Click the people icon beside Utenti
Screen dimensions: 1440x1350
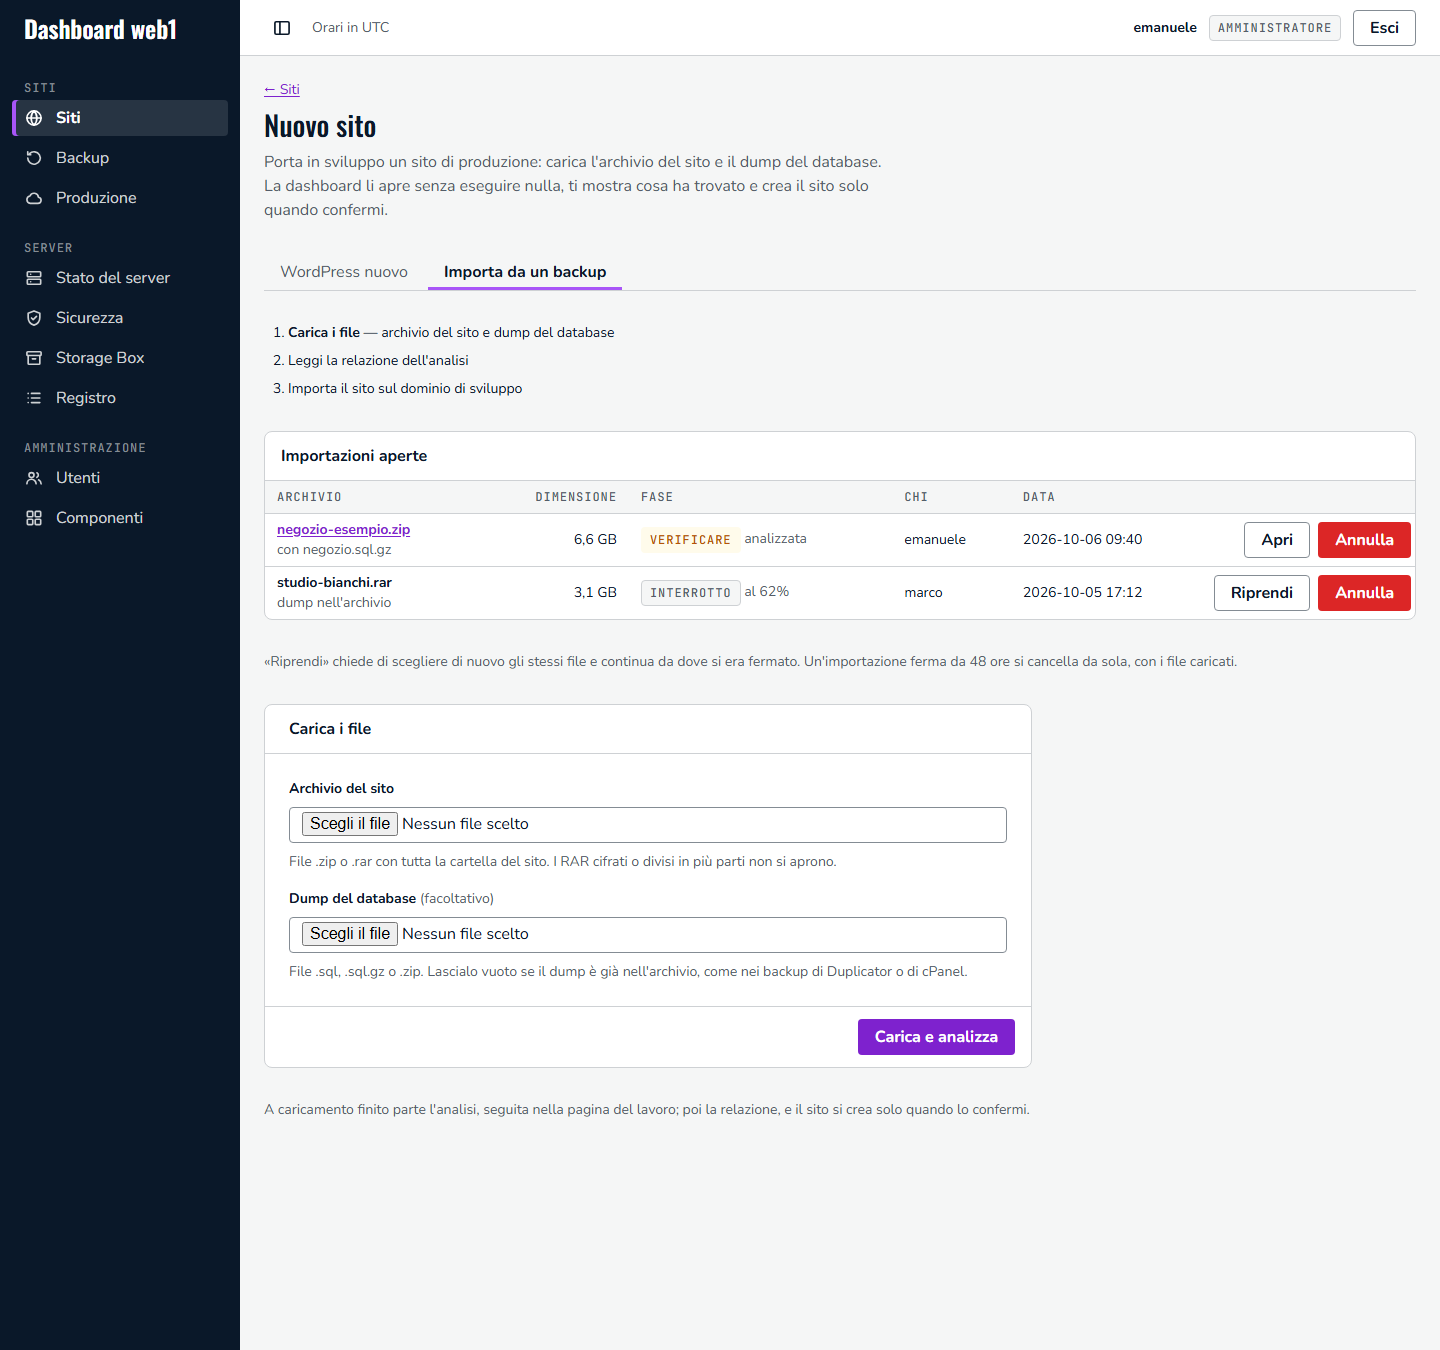(34, 478)
